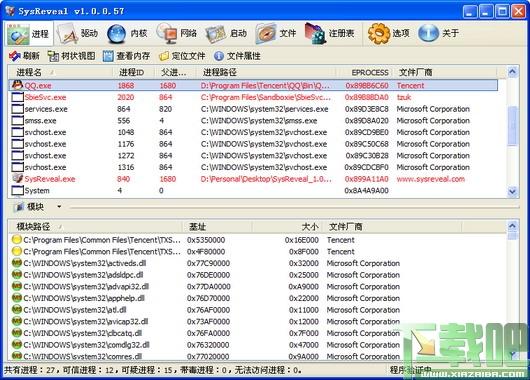Click the MS icon beside atl.dll

tap(17, 309)
